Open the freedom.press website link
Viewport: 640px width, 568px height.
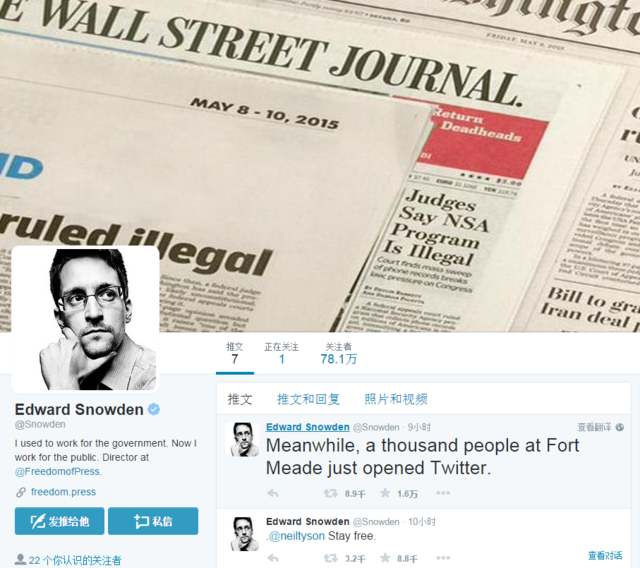(x=63, y=492)
